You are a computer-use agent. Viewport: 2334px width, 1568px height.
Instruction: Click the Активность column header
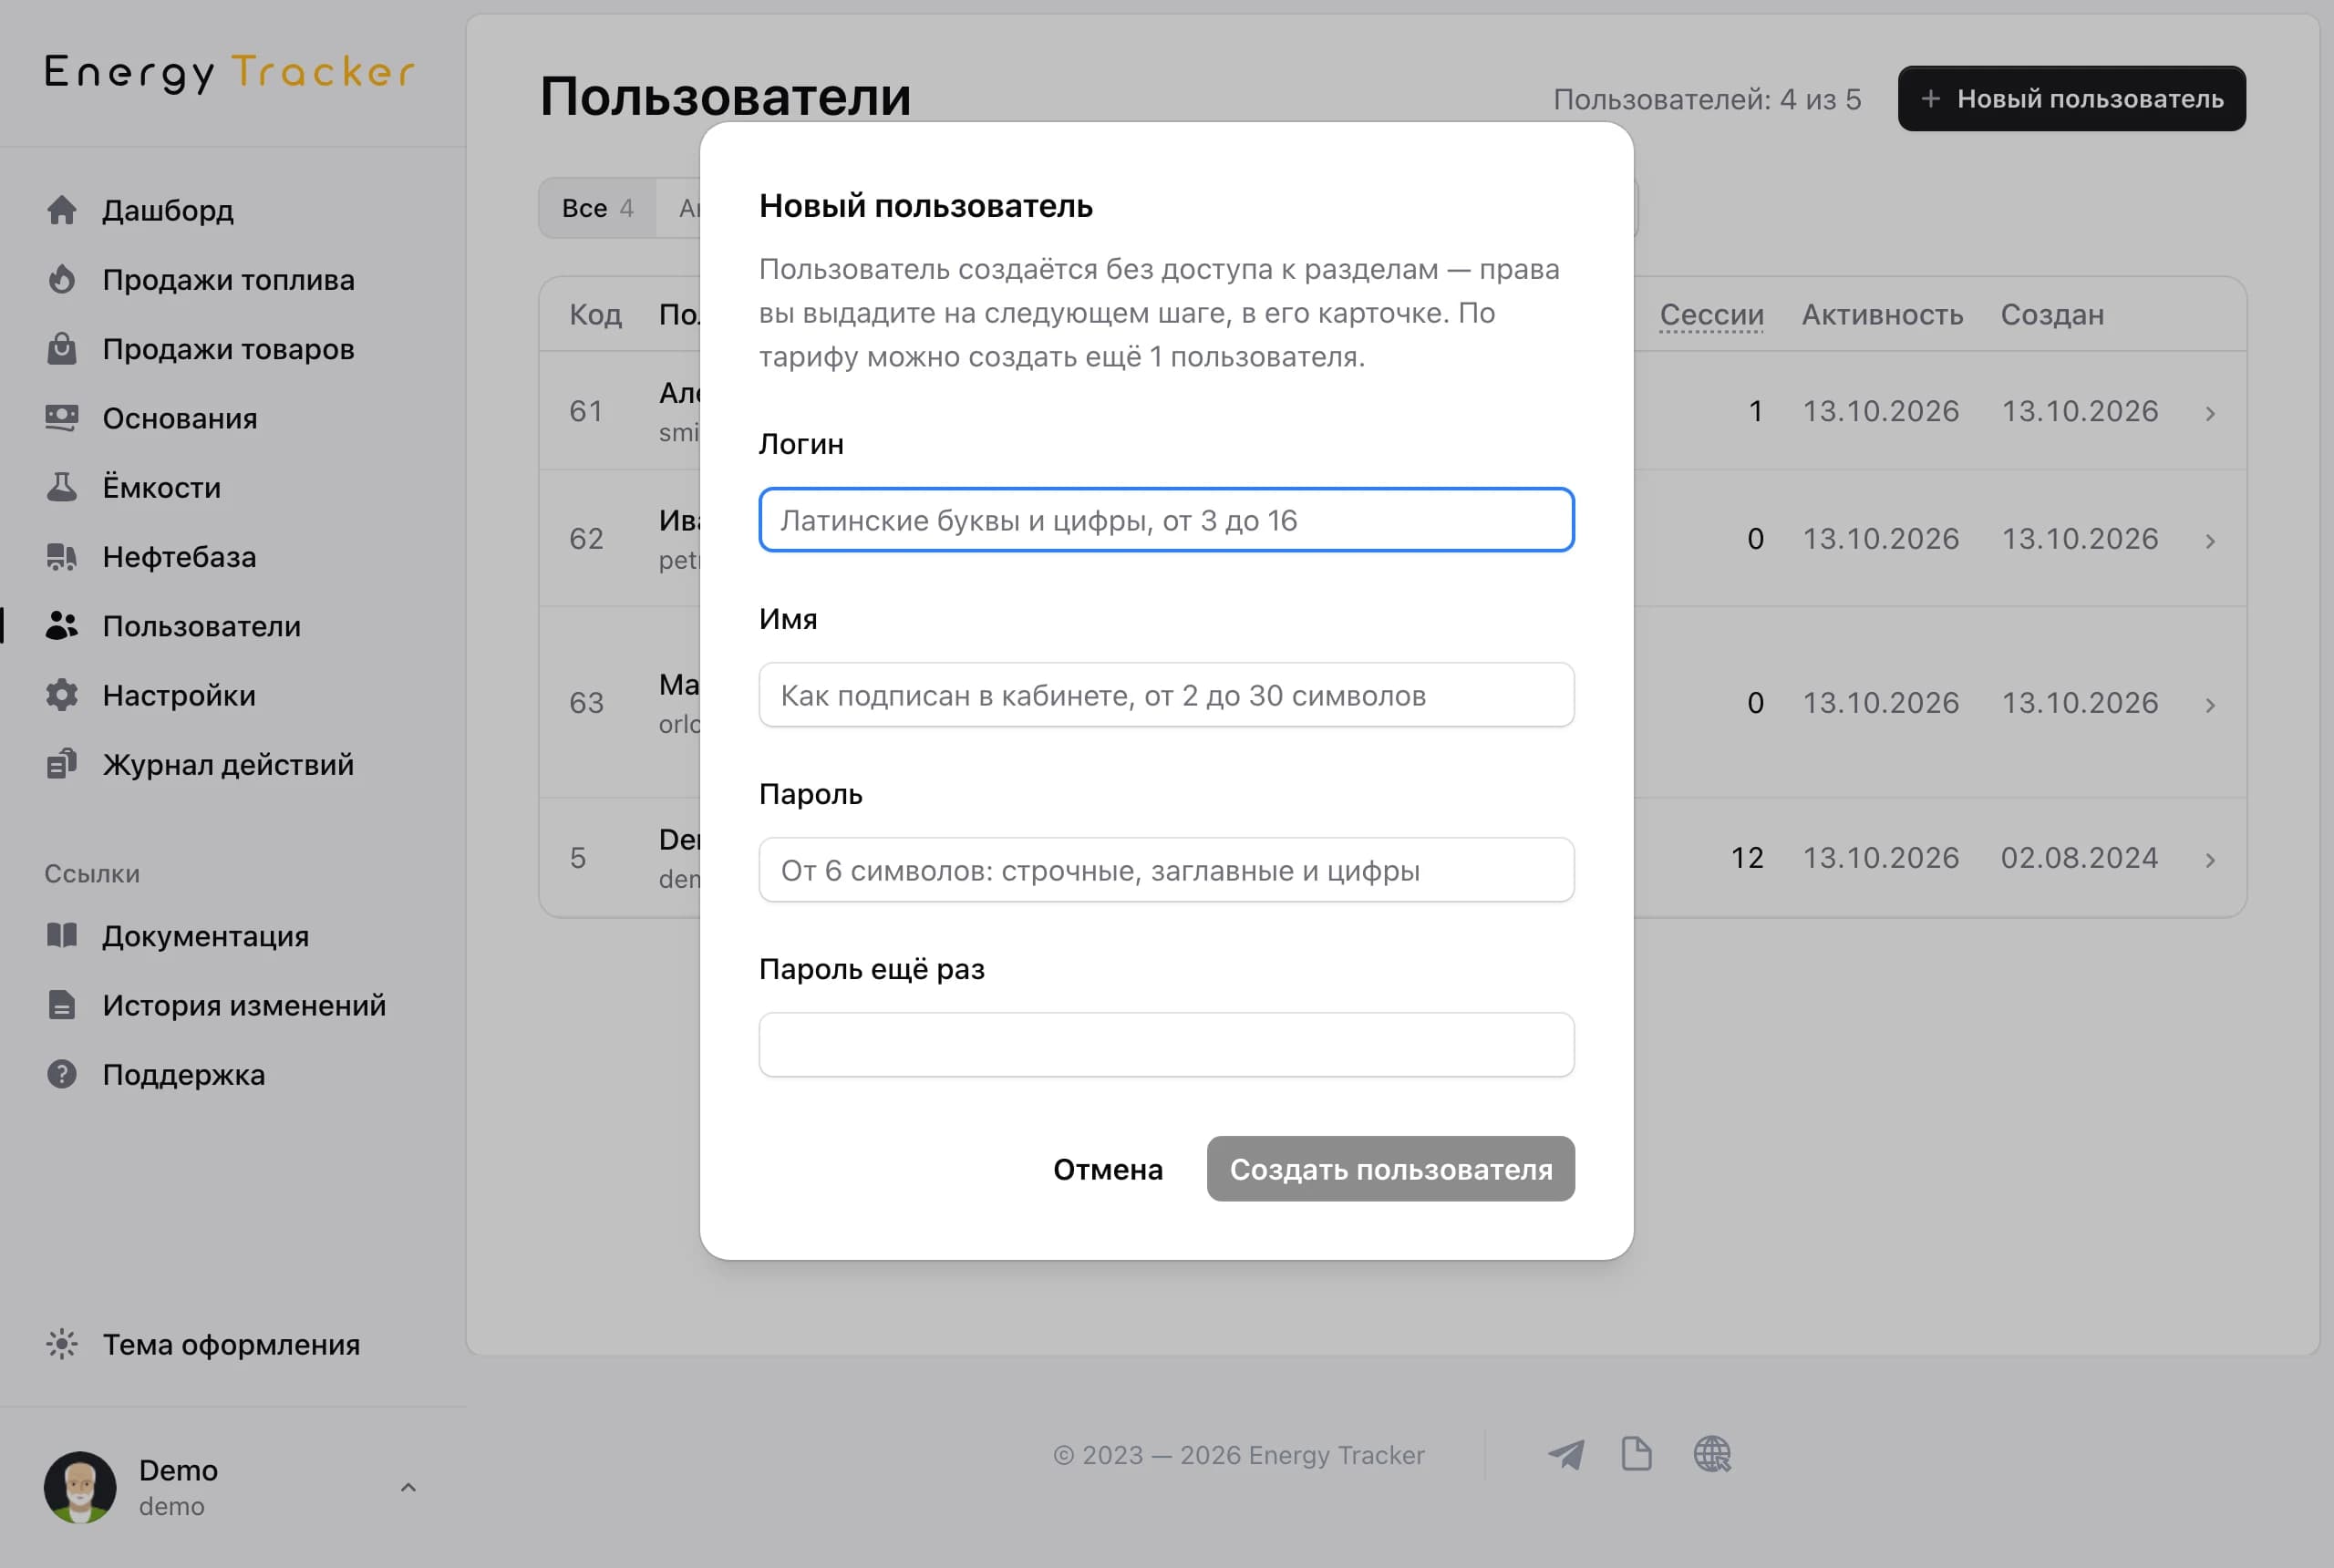pyautogui.click(x=1882, y=314)
